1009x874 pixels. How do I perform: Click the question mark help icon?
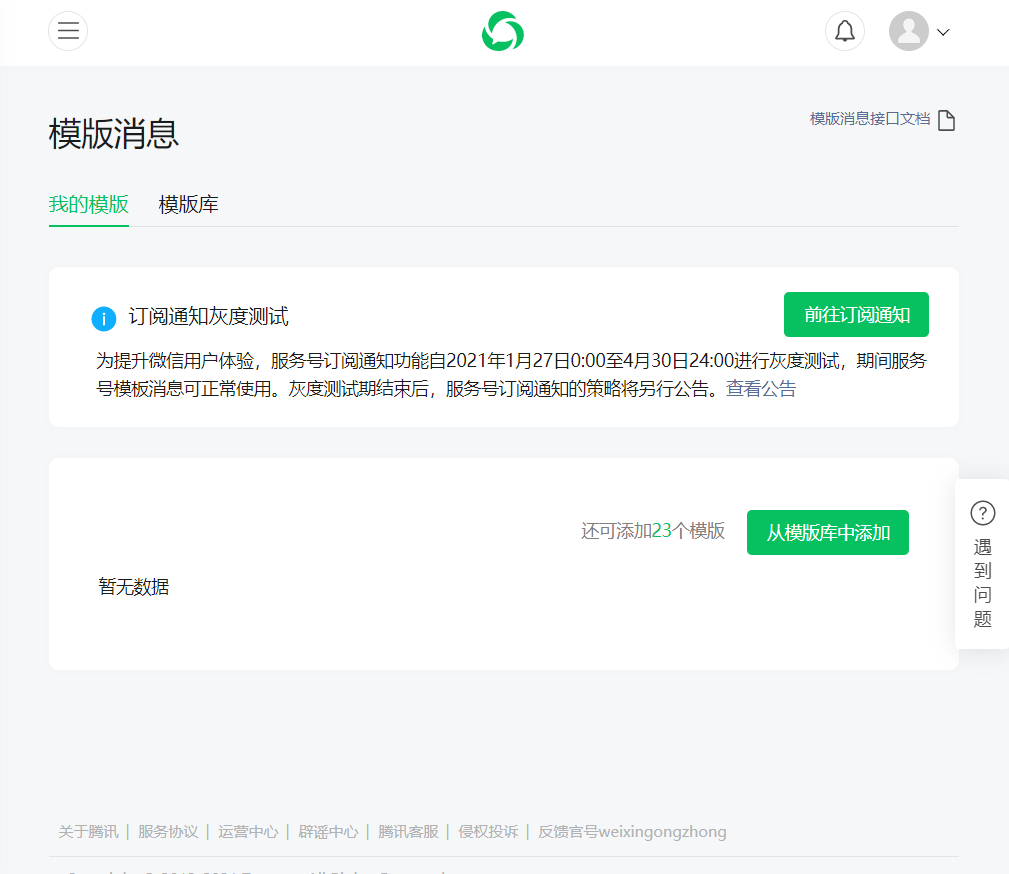(983, 513)
